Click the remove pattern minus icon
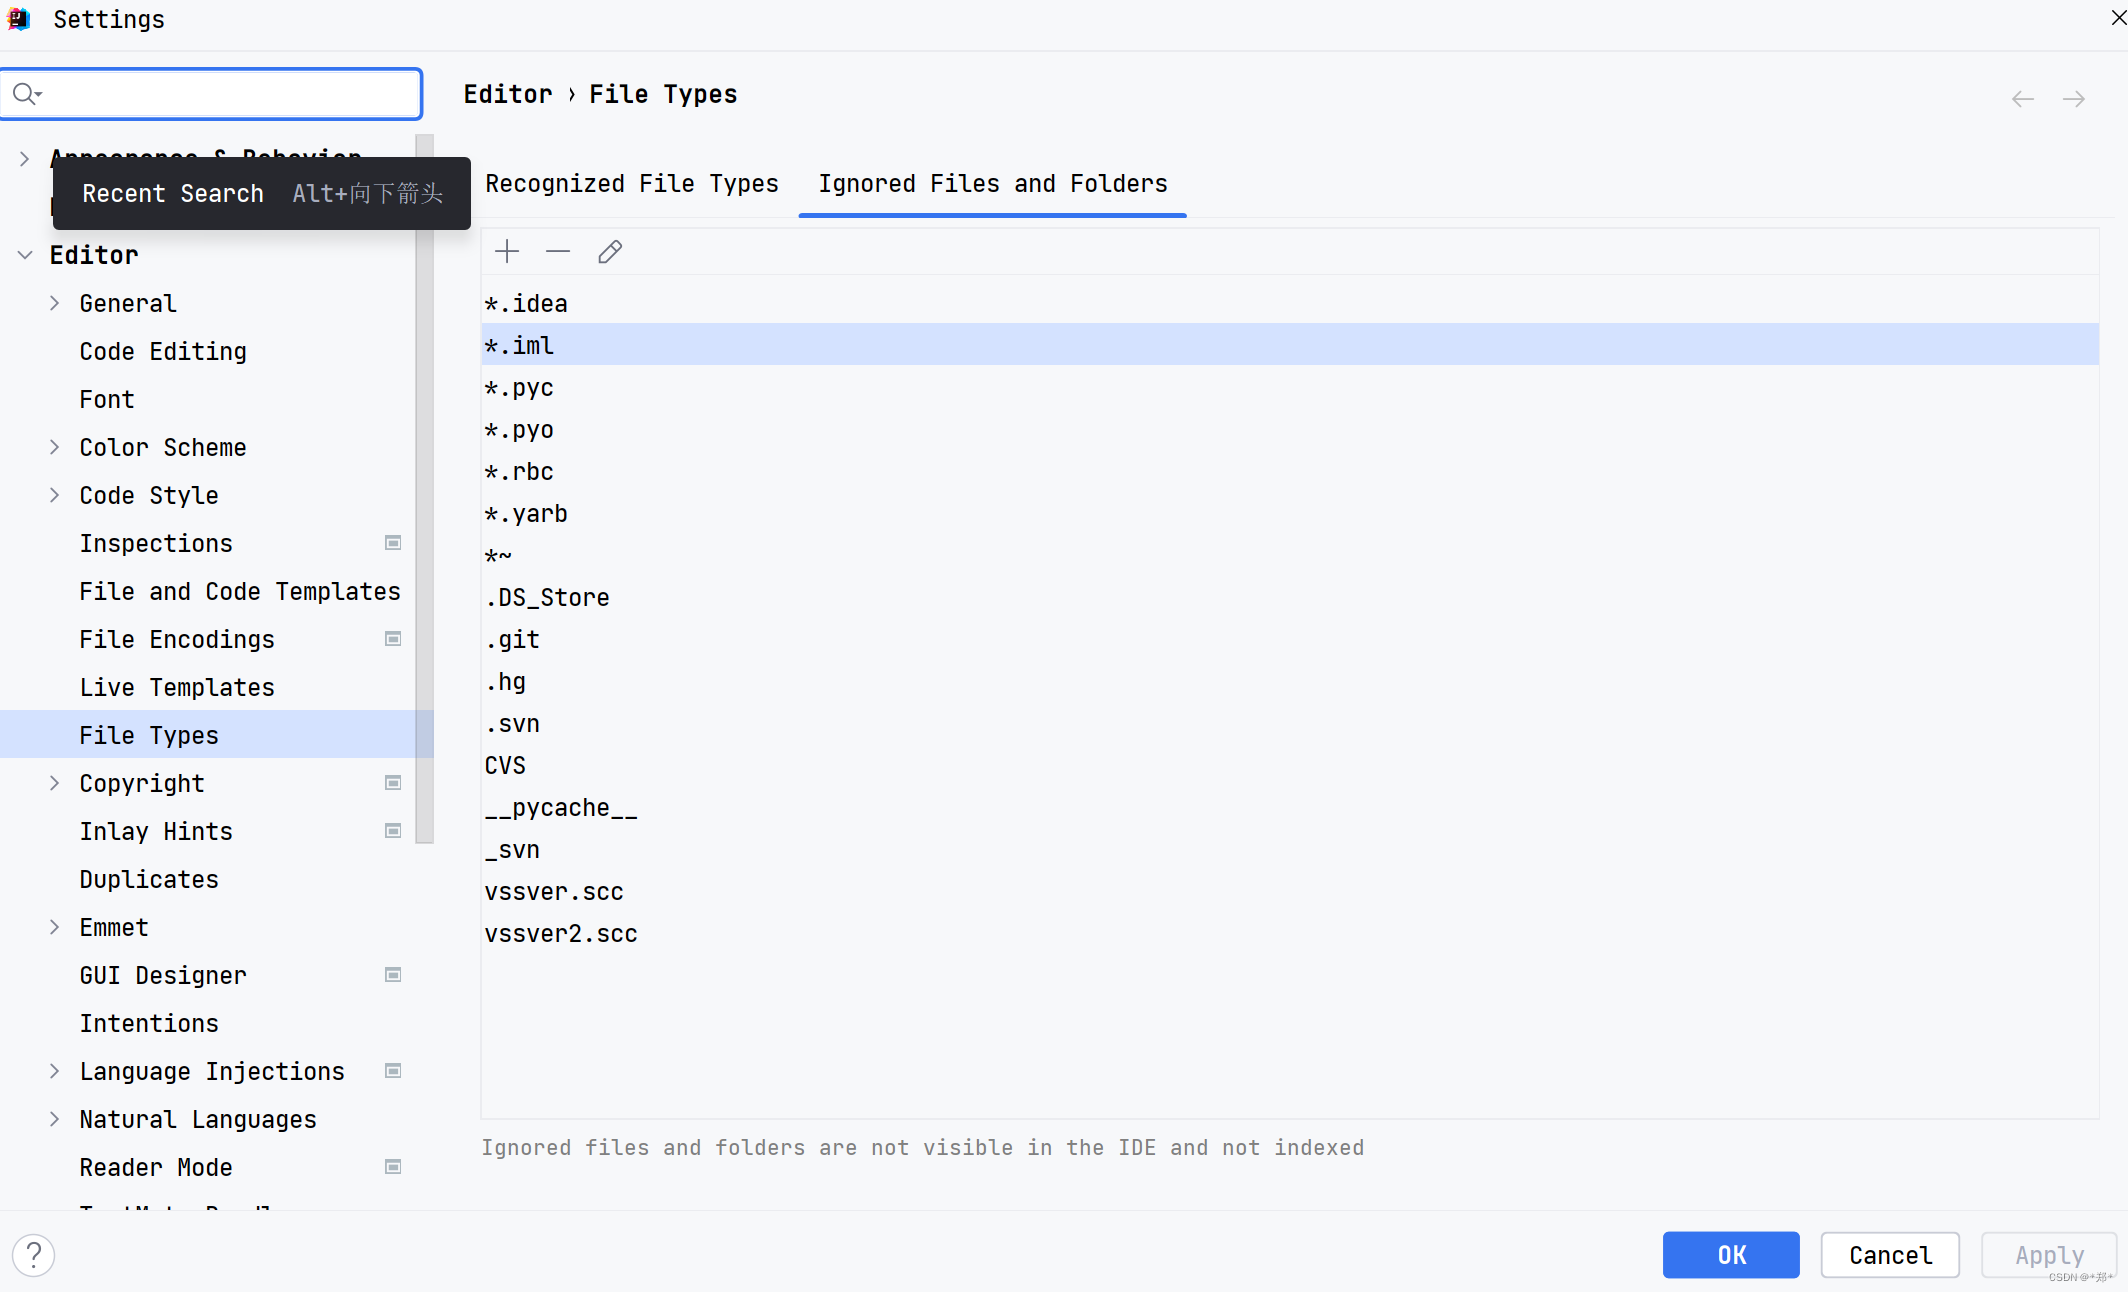This screenshot has height=1292, width=2128. [558, 252]
